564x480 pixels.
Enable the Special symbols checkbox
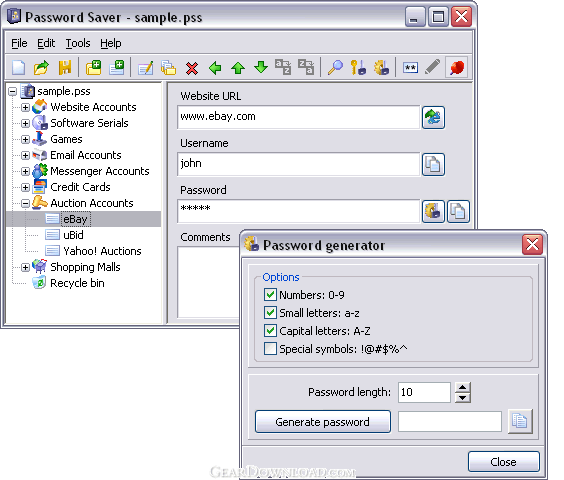270,348
